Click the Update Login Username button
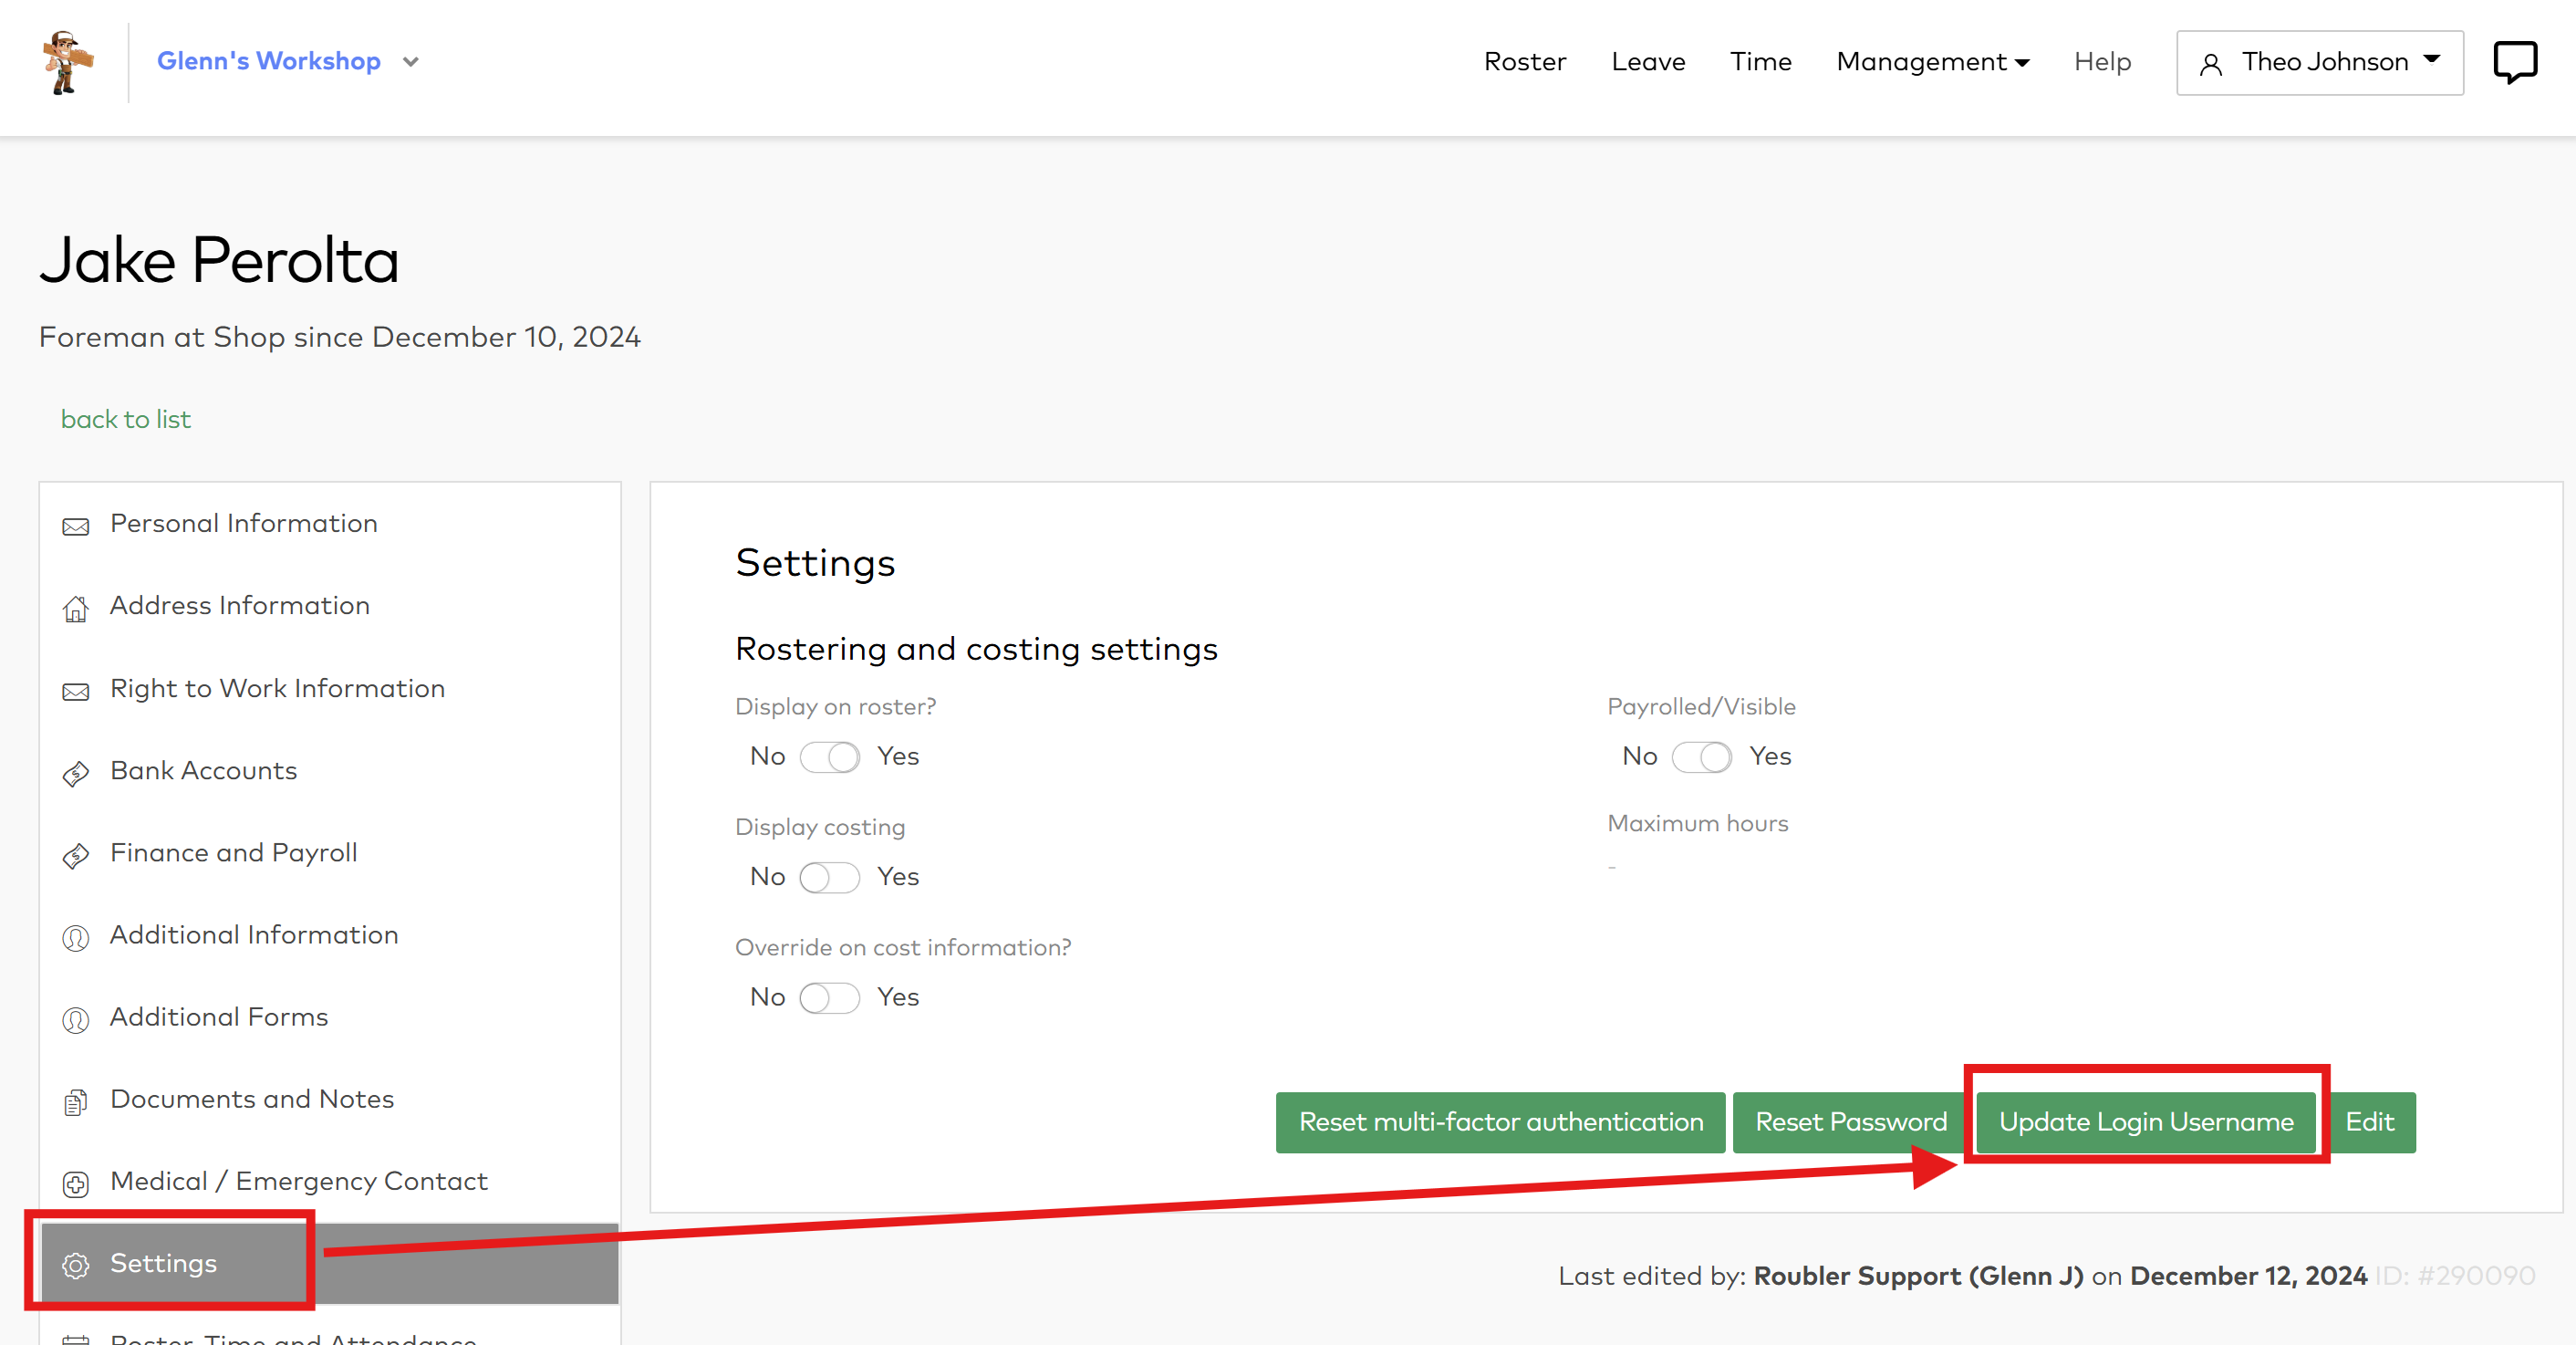 coord(2145,1122)
